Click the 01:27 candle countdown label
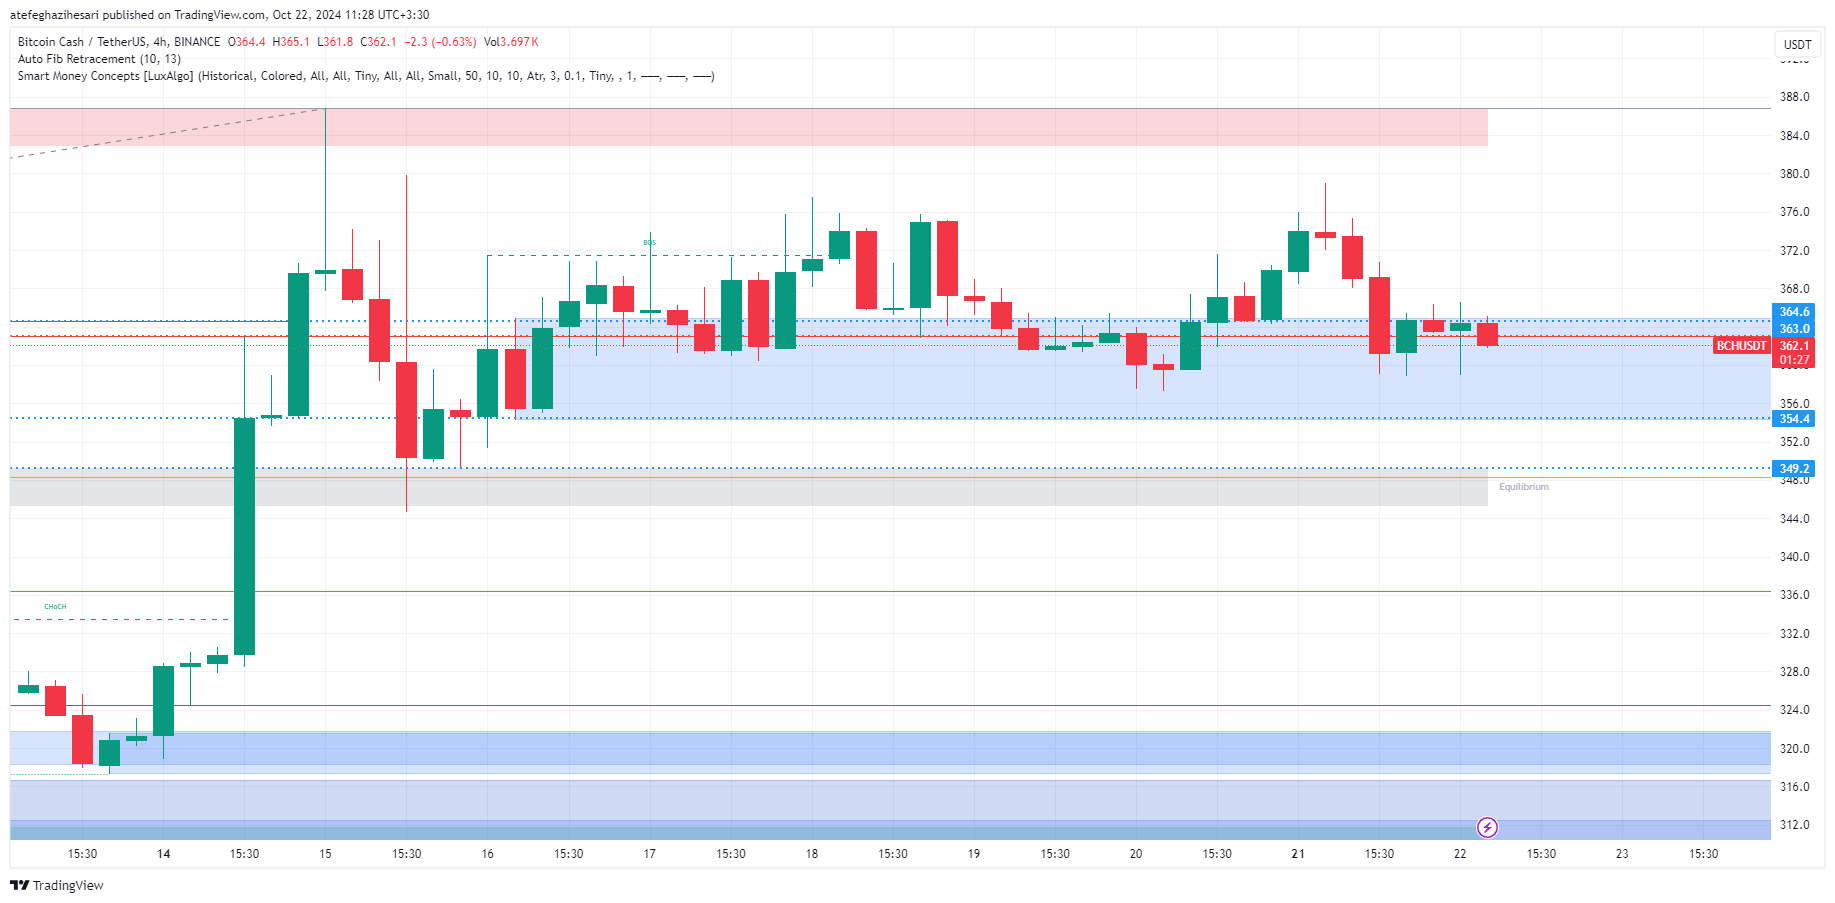This screenshot has height=903, width=1835. click(x=1794, y=360)
